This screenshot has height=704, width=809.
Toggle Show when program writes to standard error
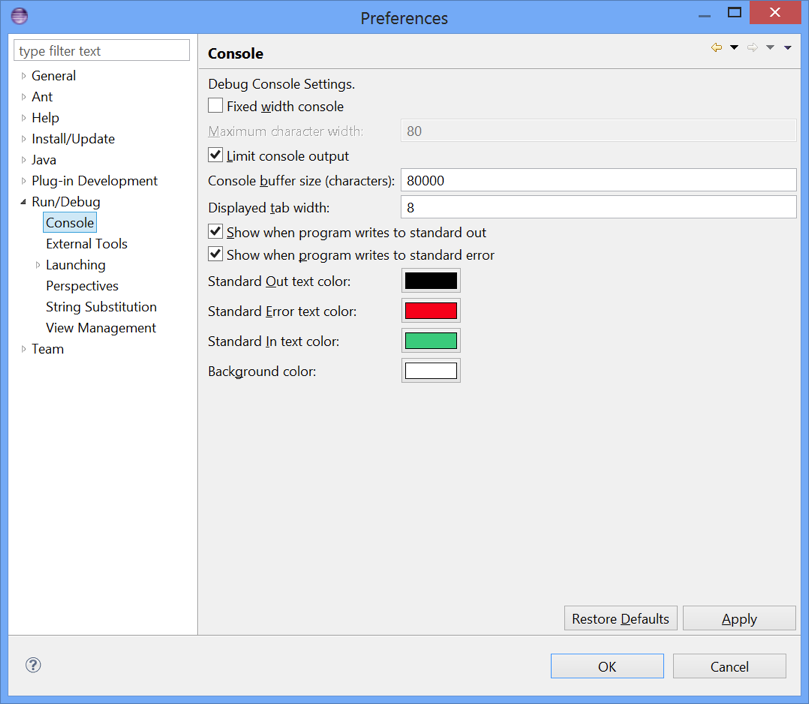click(x=215, y=254)
